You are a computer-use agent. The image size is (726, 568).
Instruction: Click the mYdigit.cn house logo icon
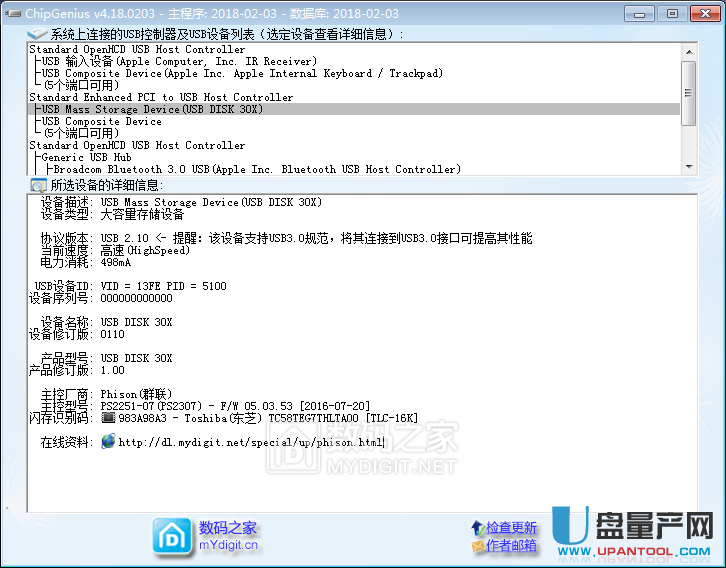pos(172,536)
